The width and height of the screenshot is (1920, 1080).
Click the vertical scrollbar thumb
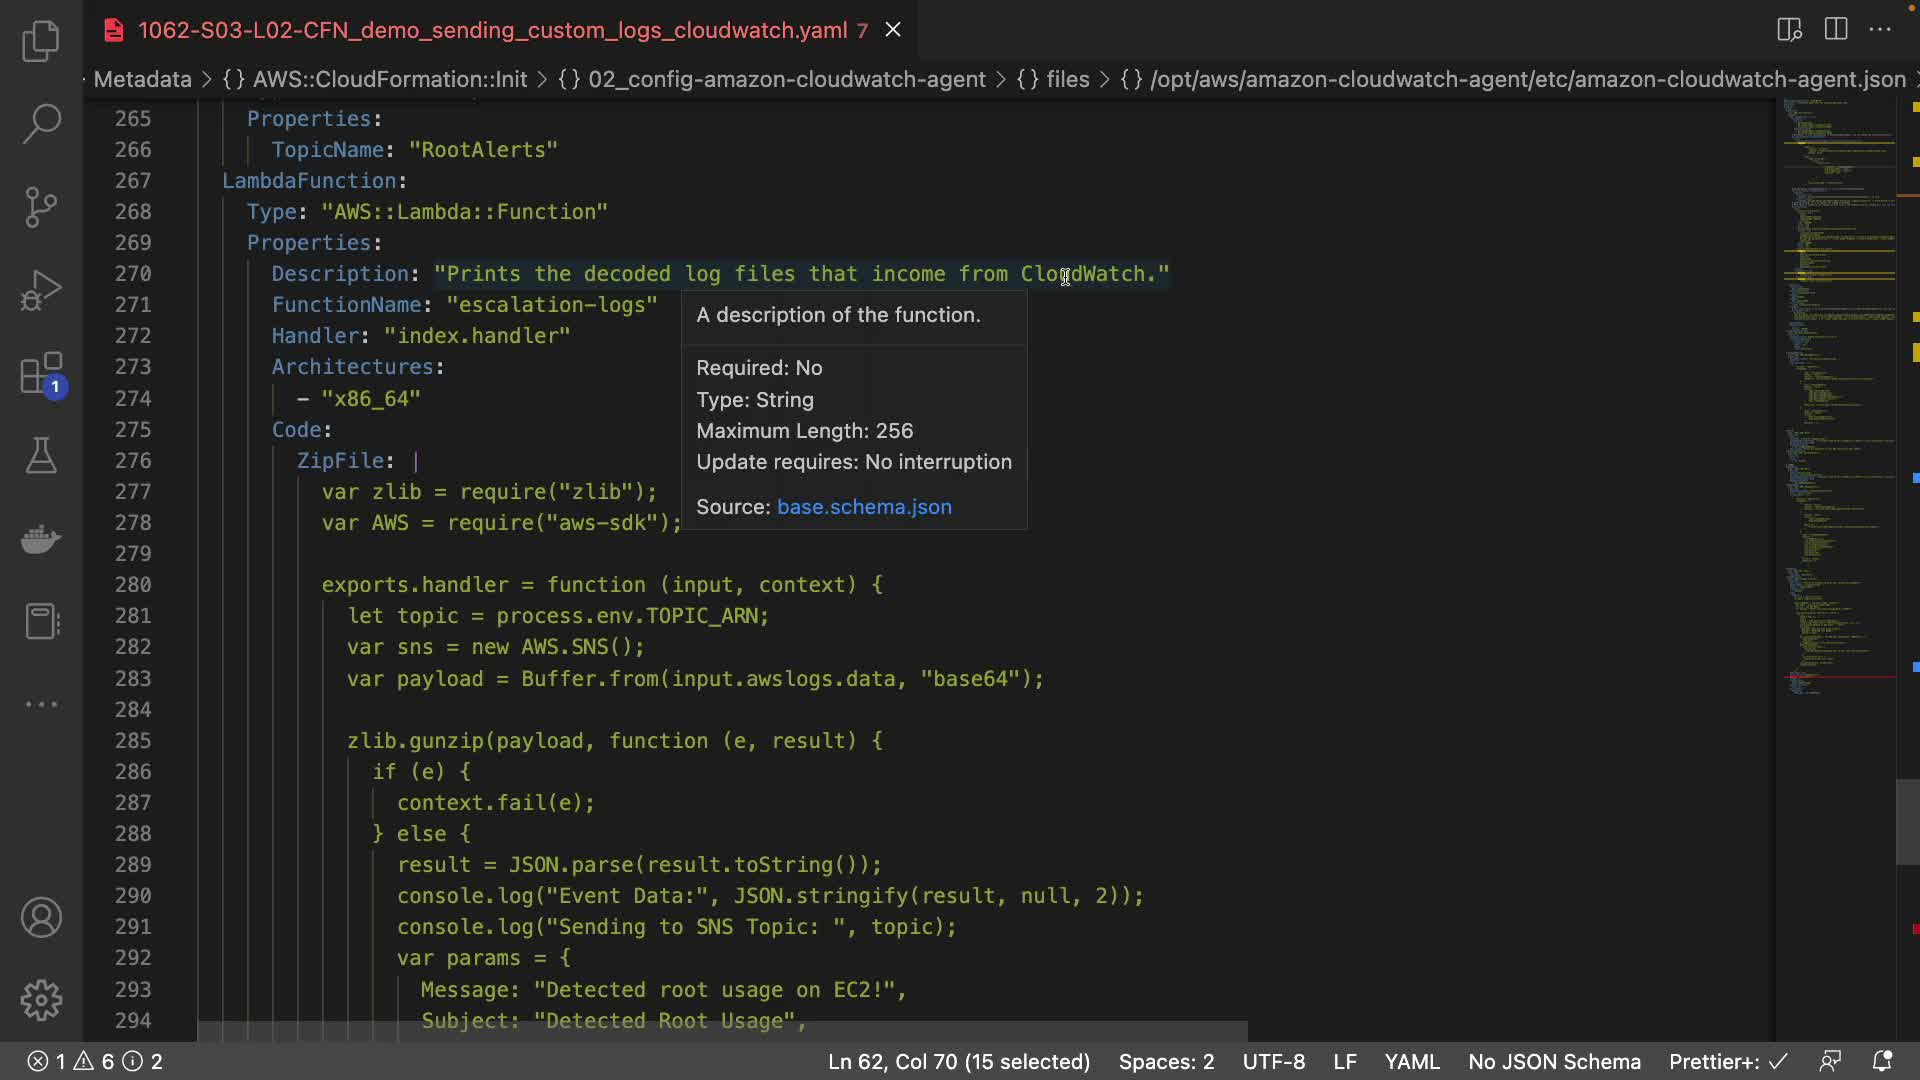point(1907,822)
